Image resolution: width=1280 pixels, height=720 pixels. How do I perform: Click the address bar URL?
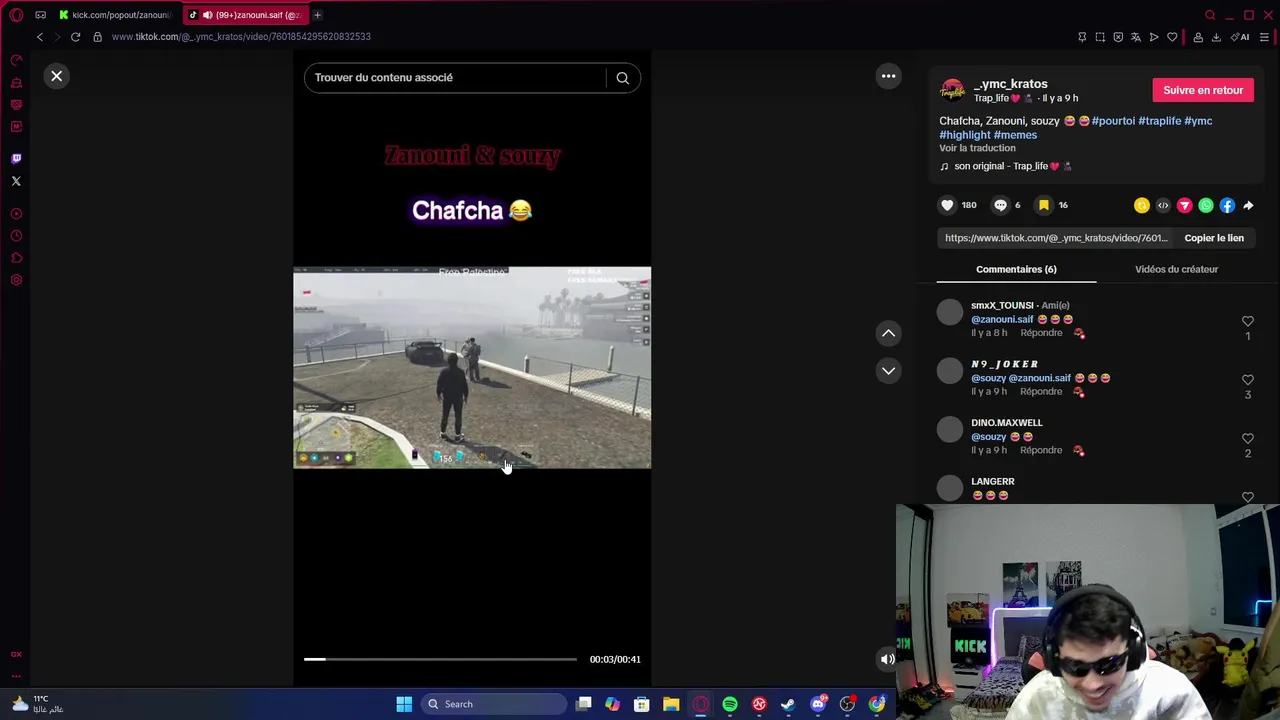coord(241,37)
